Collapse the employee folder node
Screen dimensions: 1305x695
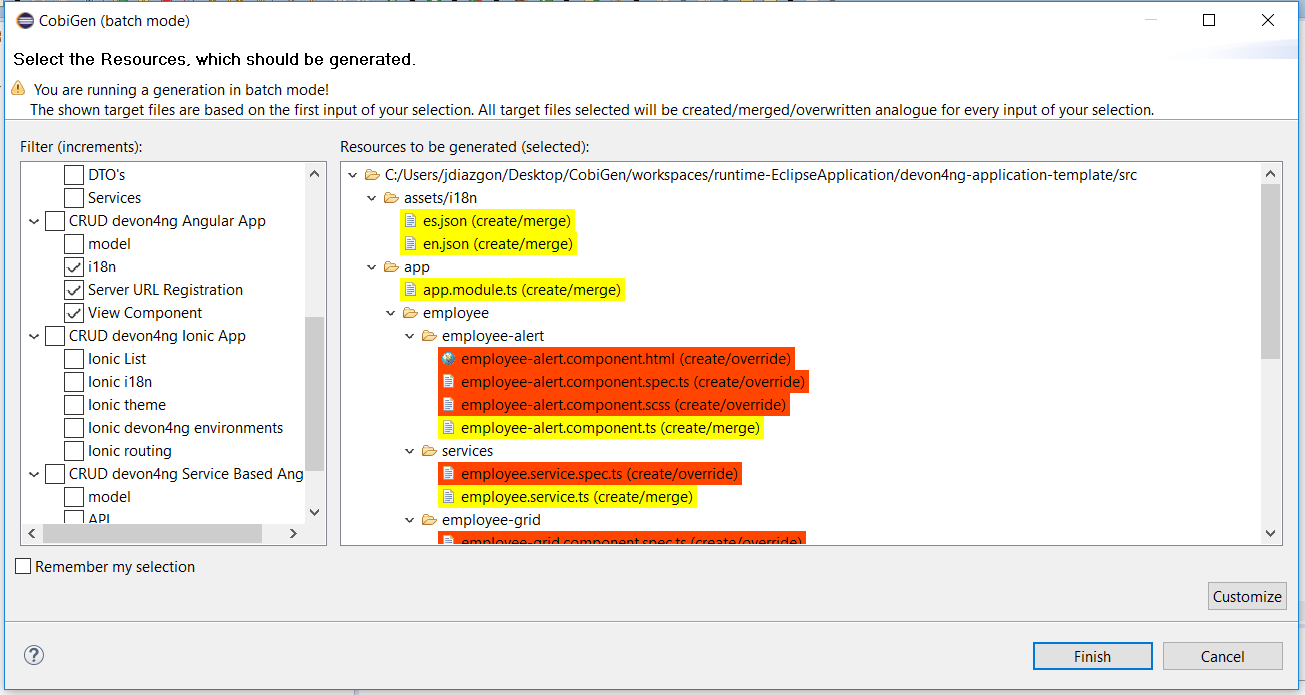[x=390, y=312]
